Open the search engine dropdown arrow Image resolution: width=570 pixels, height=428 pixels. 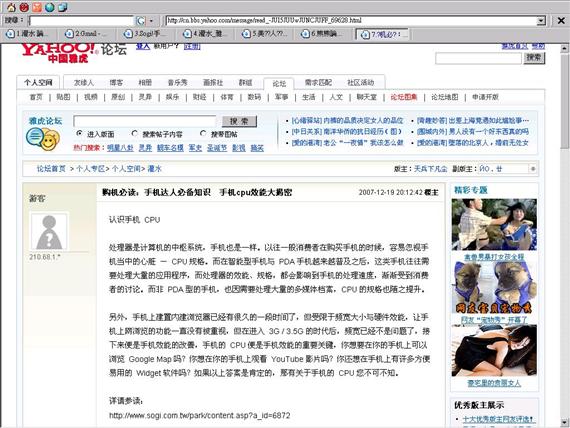point(151,21)
